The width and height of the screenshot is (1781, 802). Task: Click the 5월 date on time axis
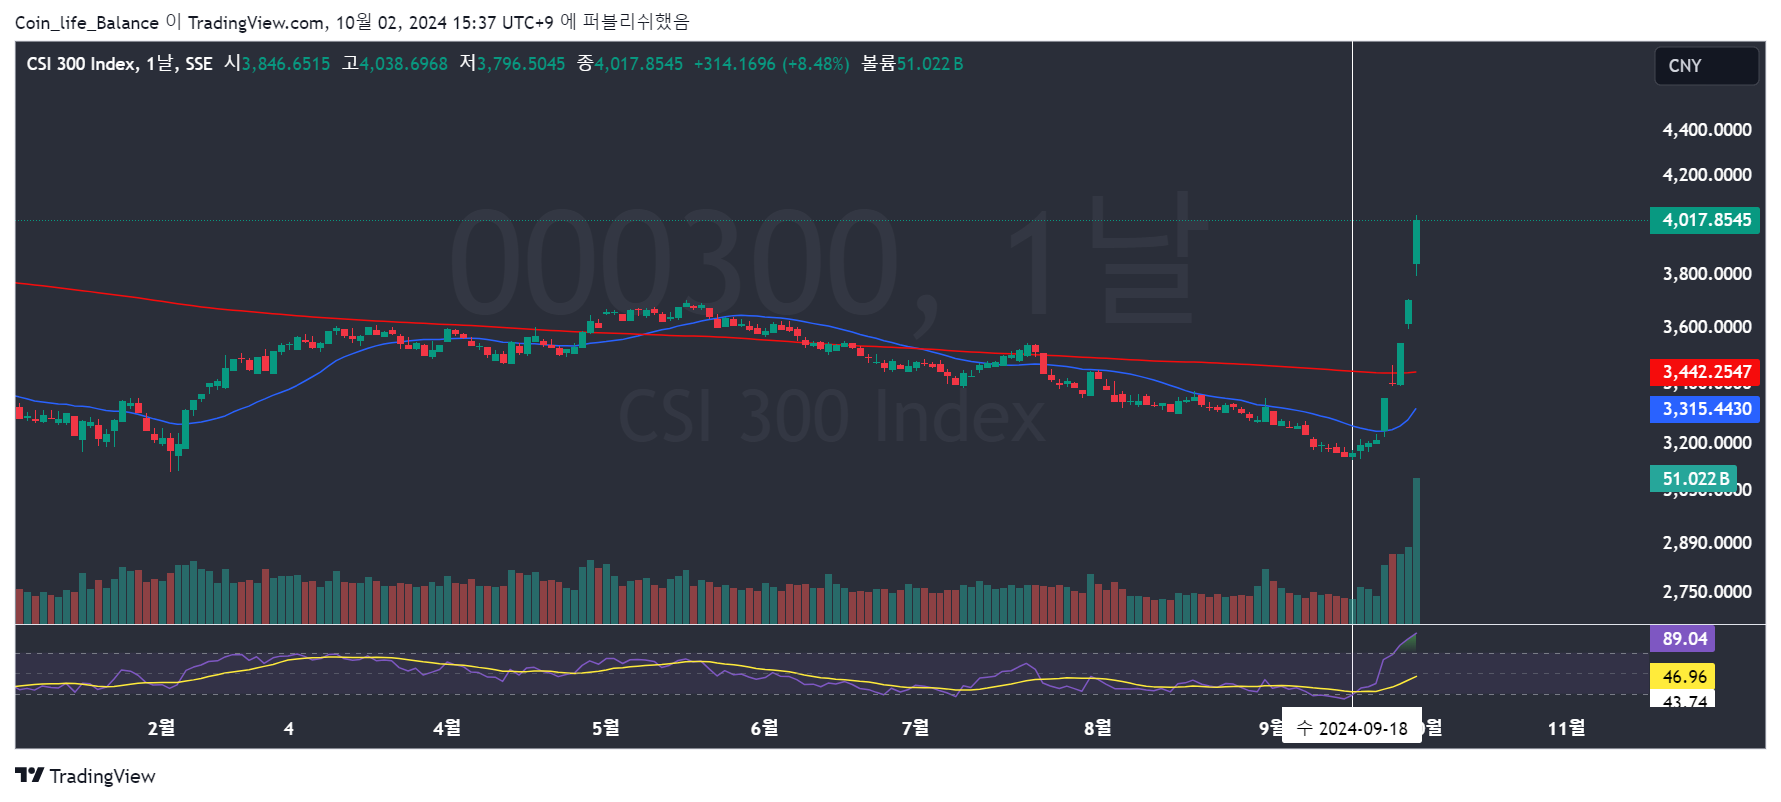[605, 728]
